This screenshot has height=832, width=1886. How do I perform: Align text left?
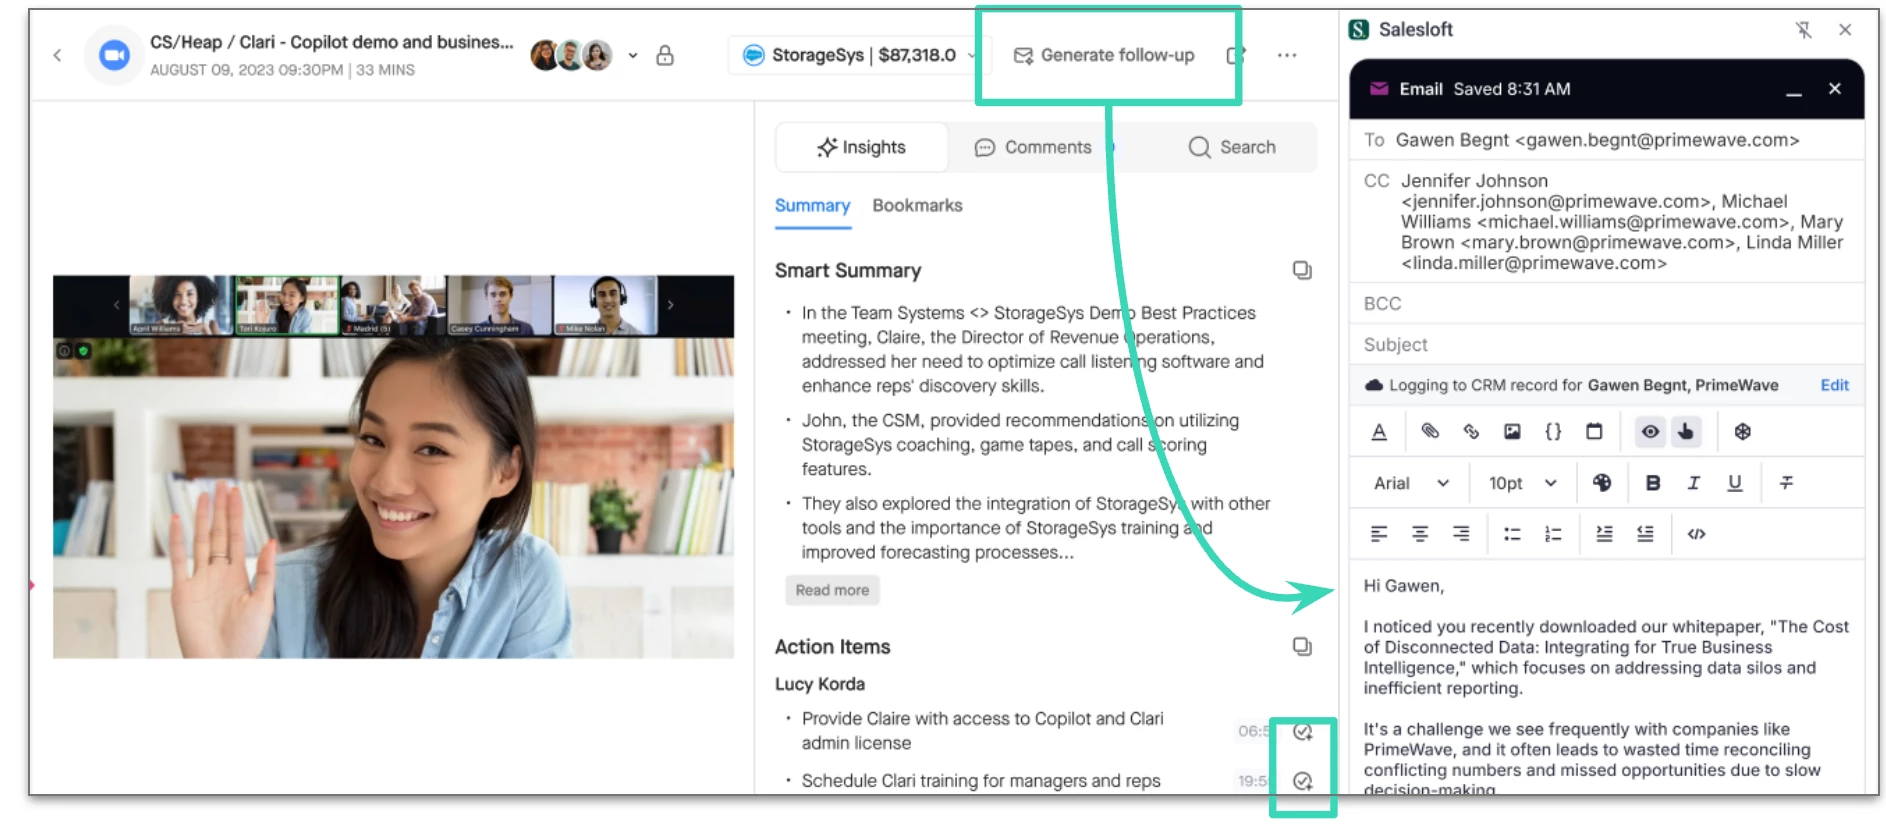click(1379, 534)
